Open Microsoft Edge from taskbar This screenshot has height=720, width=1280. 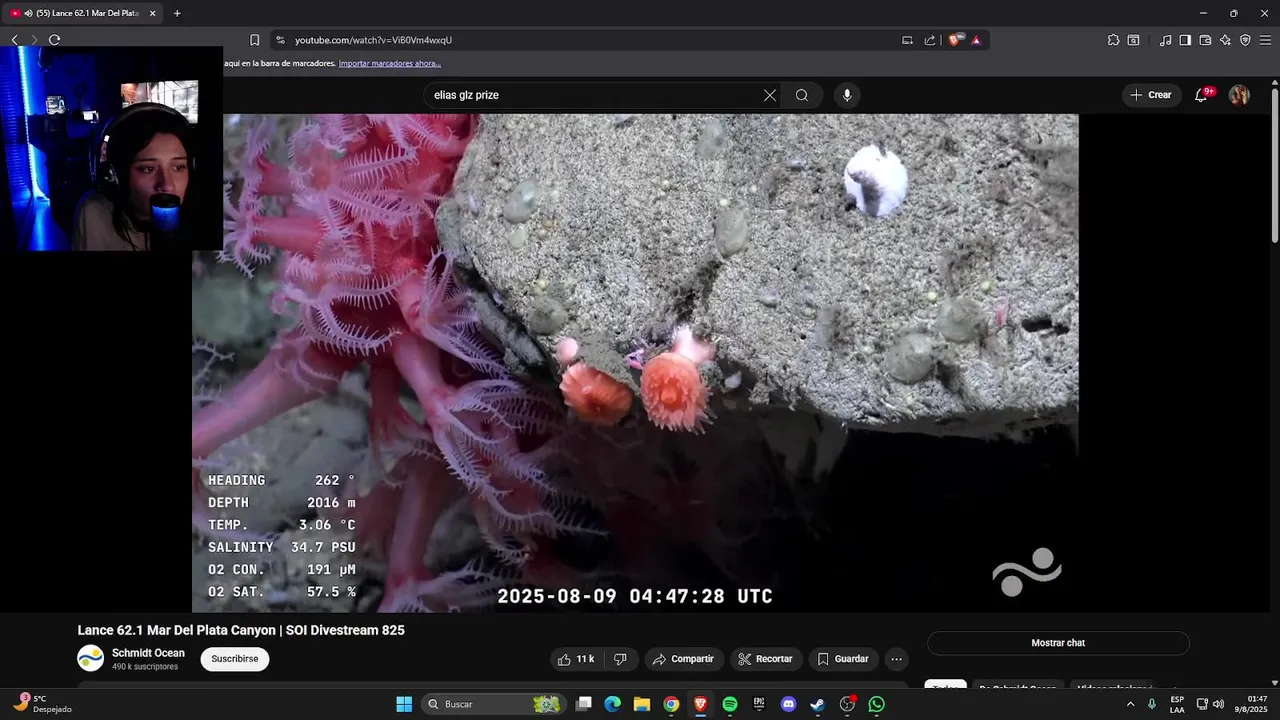(613, 704)
